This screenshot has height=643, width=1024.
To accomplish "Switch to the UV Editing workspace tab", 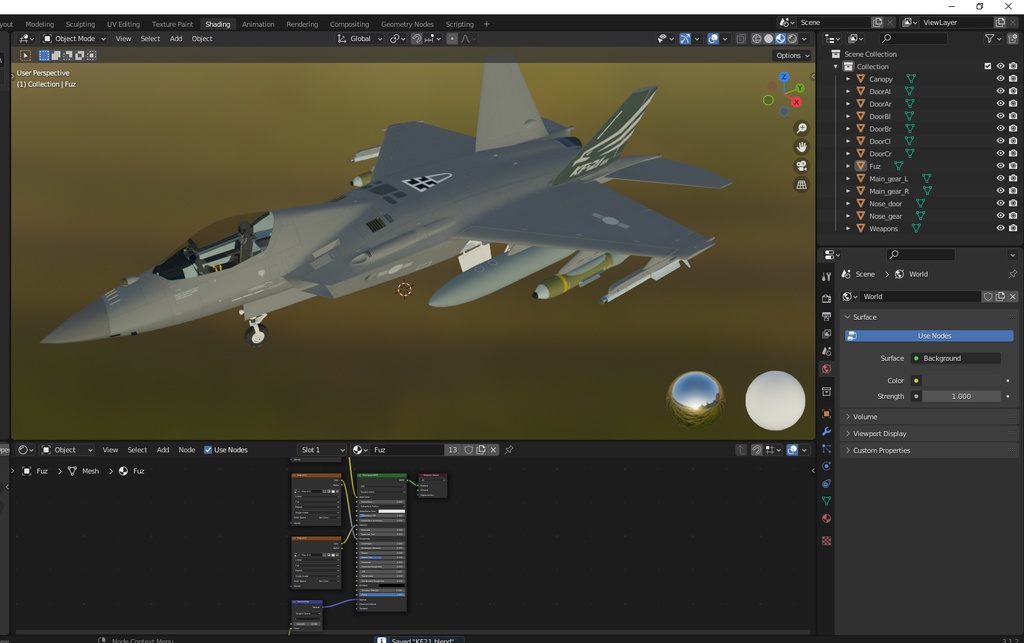I will click(x=123, y=24).
